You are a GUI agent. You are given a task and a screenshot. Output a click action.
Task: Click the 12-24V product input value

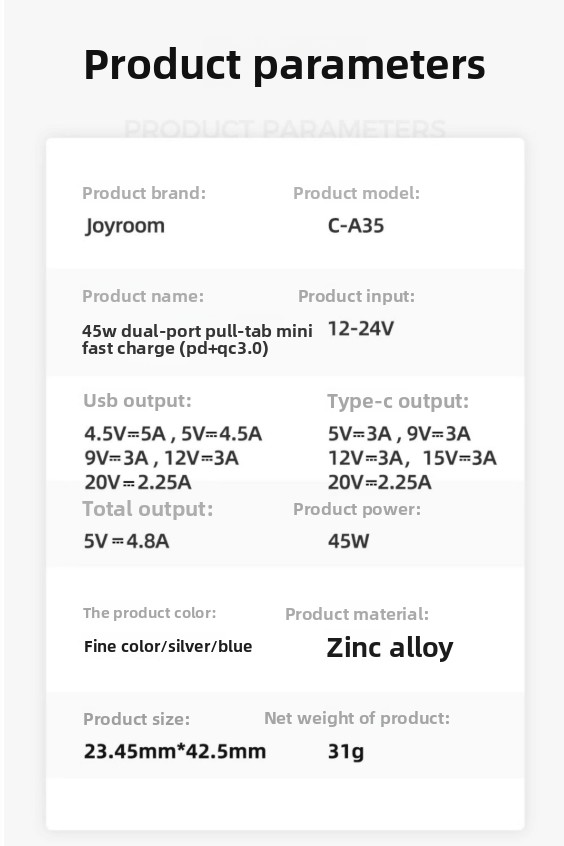click(361, 329)
